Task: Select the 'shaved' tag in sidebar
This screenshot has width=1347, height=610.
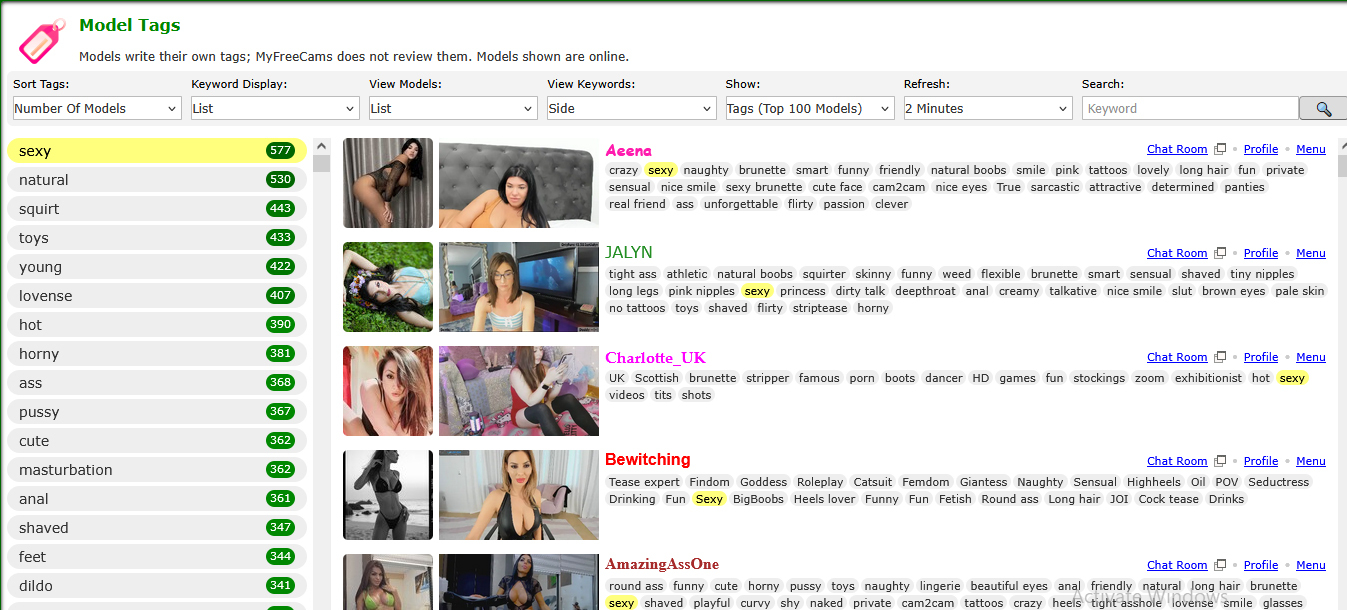Action: click(156, 528)
